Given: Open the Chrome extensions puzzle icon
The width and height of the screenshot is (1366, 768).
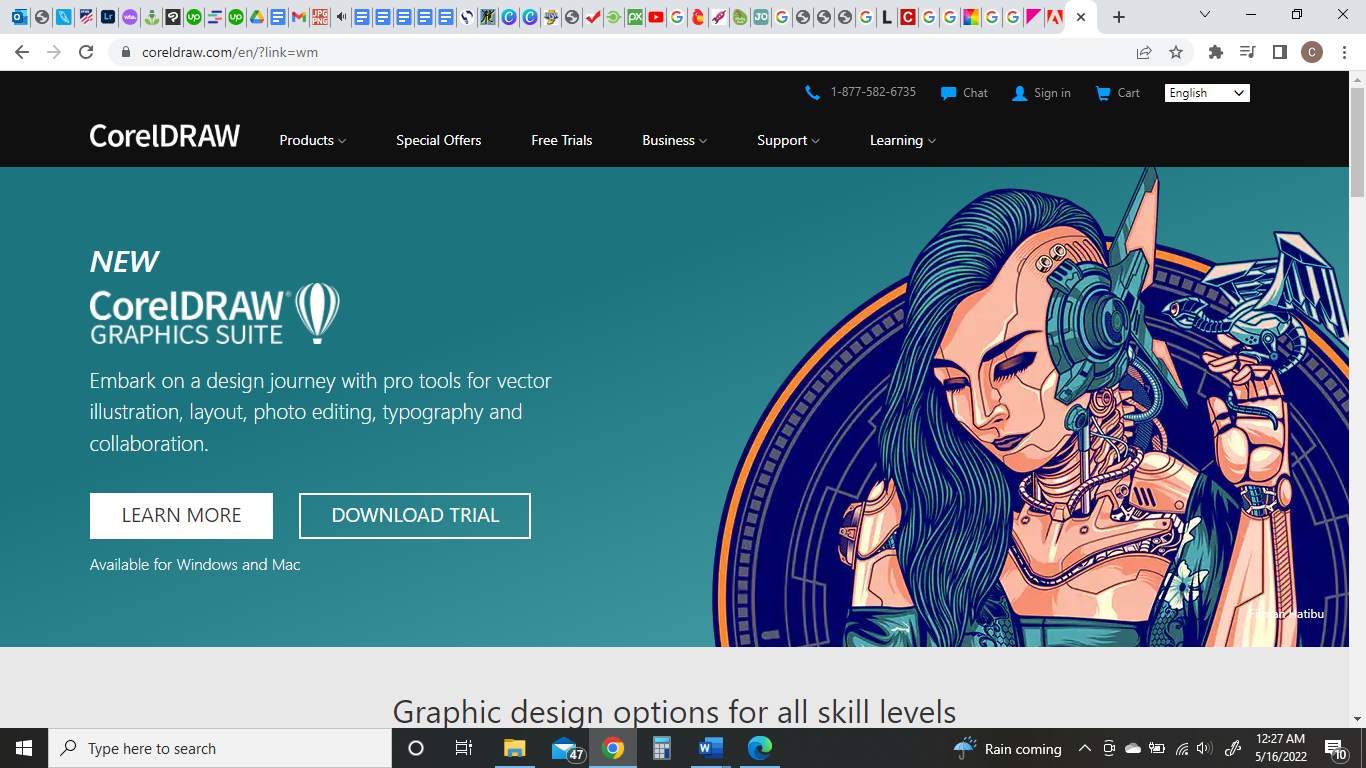Looking at the screenshot, I should [1216, 52].
